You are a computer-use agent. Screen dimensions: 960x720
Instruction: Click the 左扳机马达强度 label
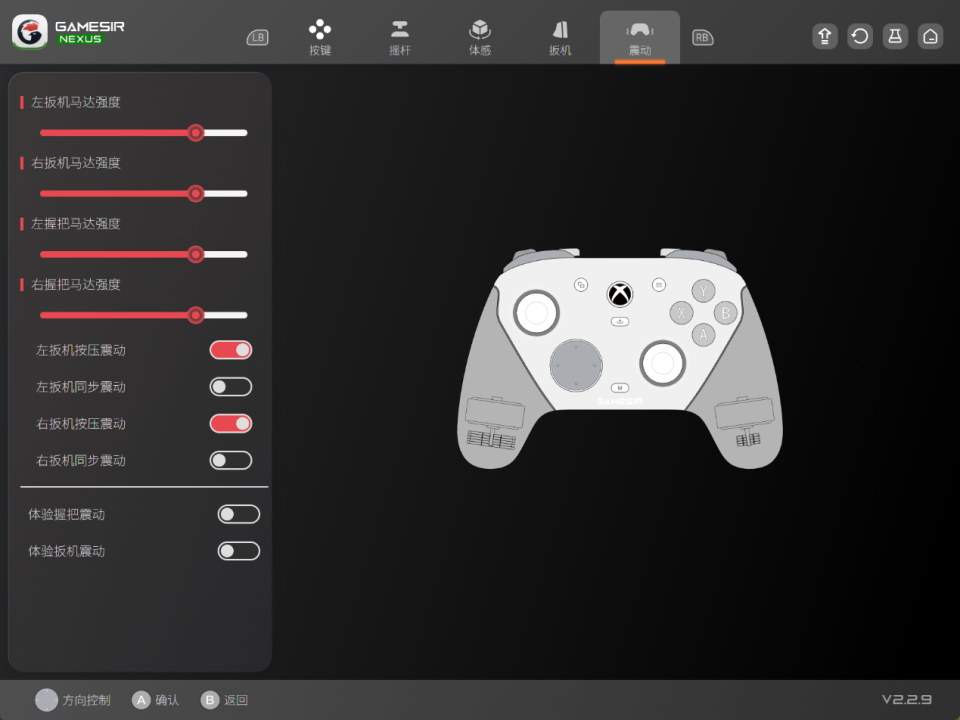coord(76,102)
